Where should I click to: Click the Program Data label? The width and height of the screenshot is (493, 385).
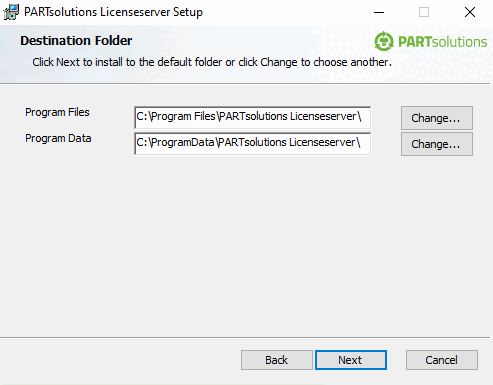coord(58,138)
